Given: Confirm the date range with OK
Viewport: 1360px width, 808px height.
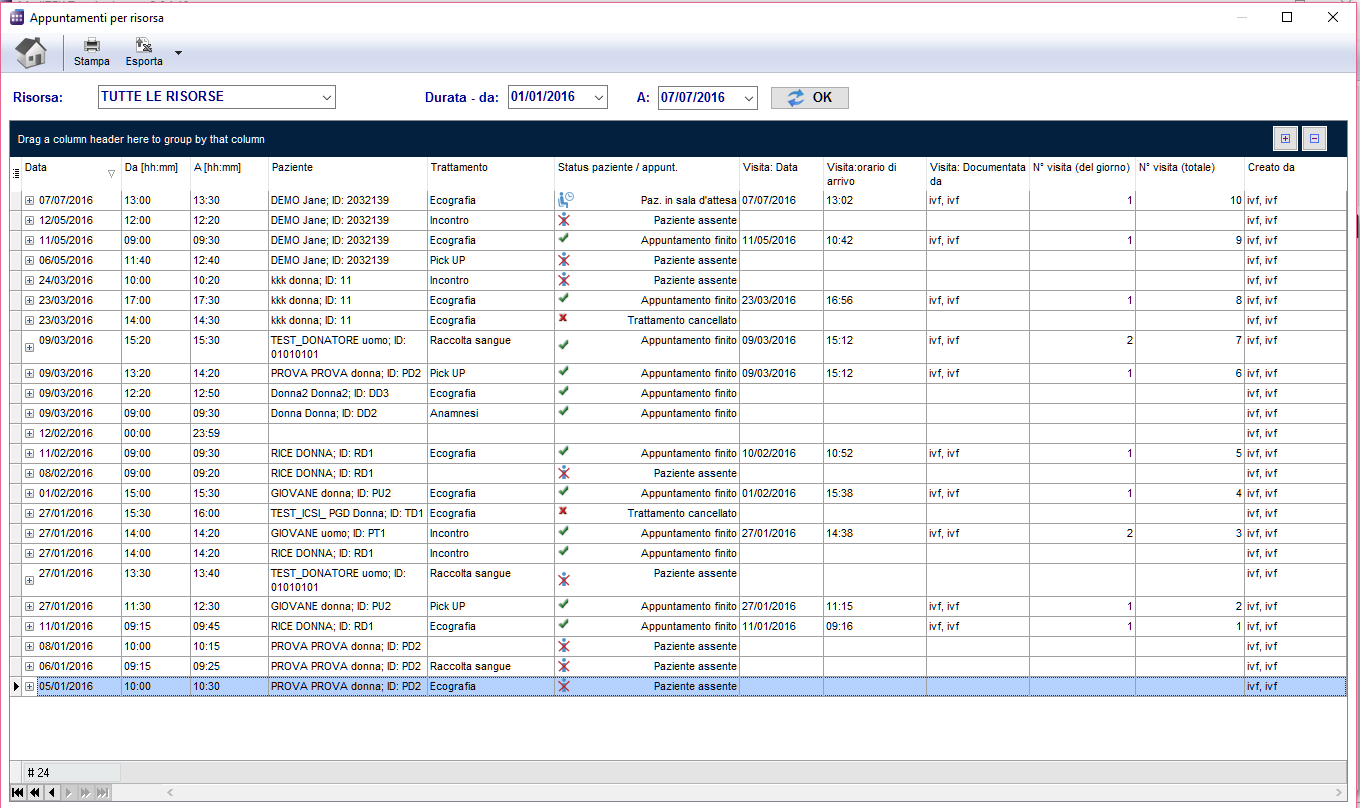Looking at the screenshot, I should 810,98.
